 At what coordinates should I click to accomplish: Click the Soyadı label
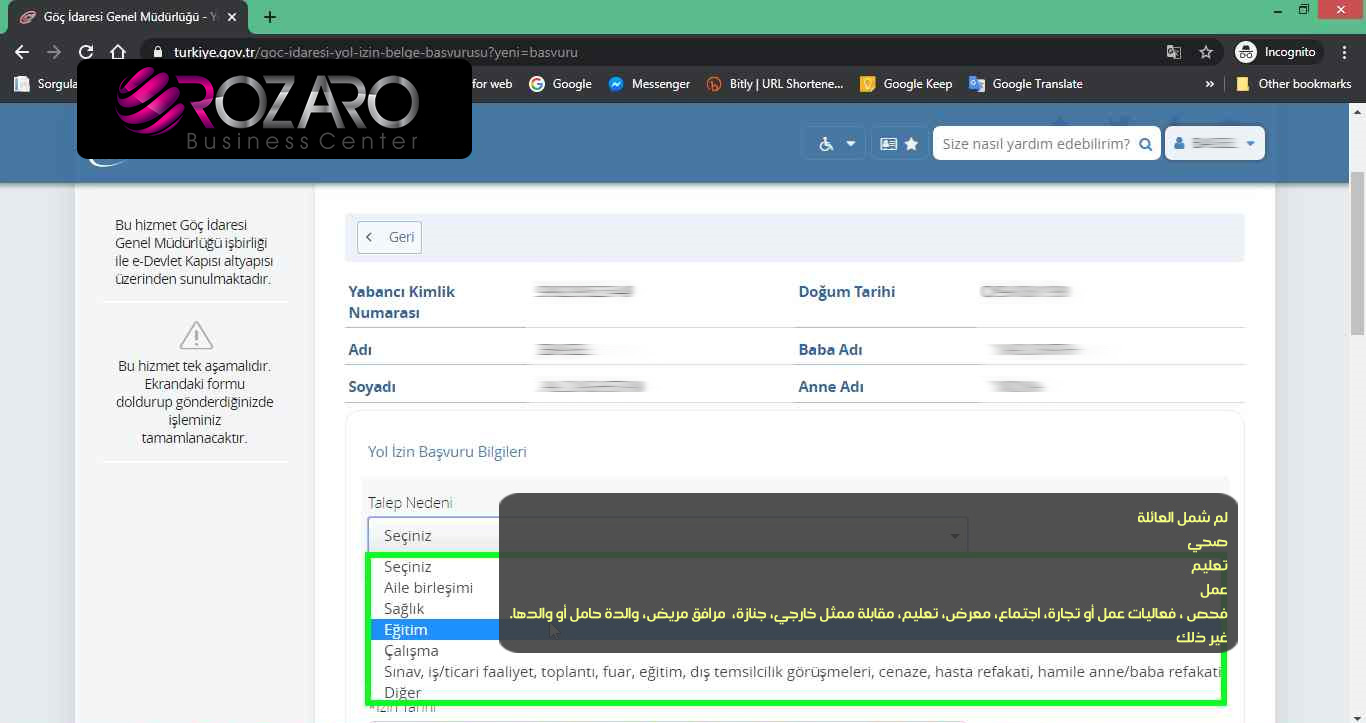(x=372, y=387)
